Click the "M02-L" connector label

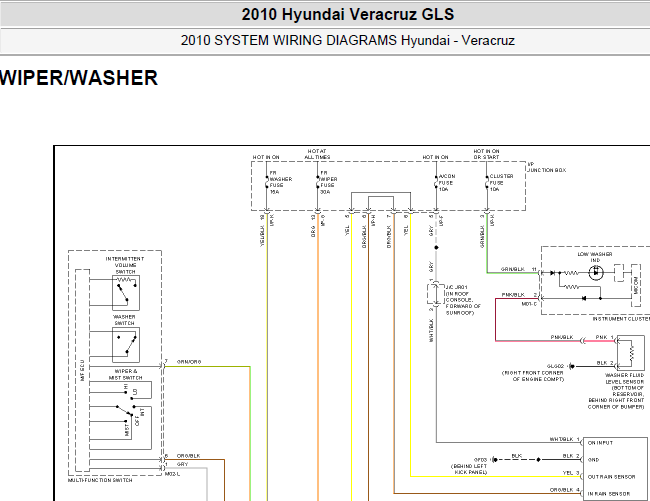[172, 474]
